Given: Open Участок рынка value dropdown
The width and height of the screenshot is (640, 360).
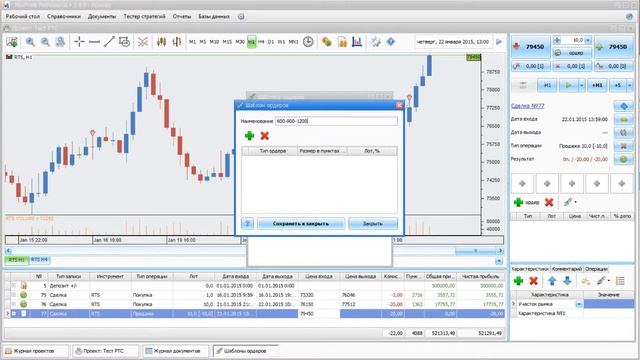Looking at the screenshot, I should (579, 304).
